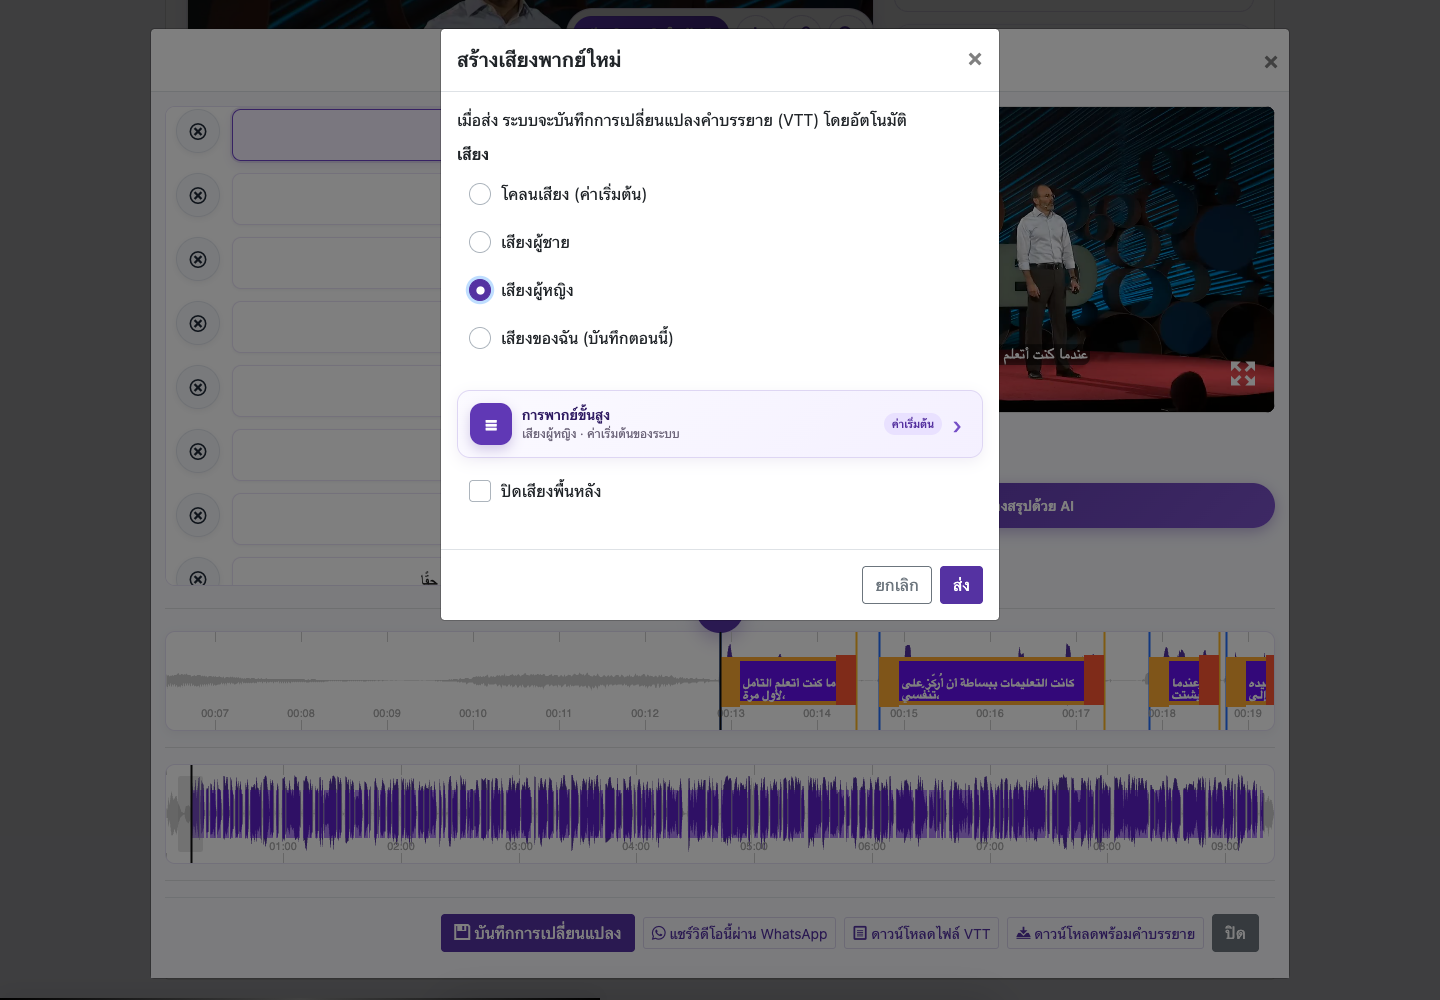Click the ยกเลิก button

897,585
